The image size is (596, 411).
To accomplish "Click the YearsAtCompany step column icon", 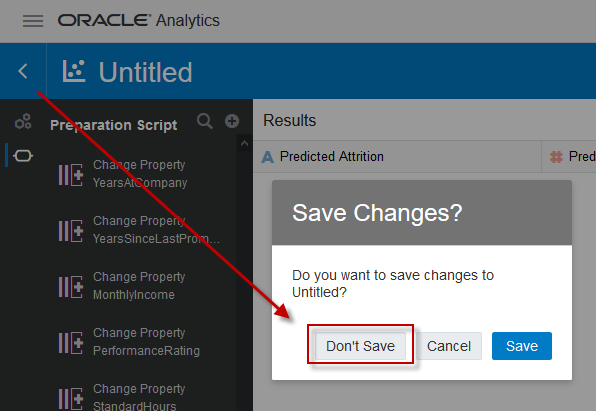I will click(71, 175).
